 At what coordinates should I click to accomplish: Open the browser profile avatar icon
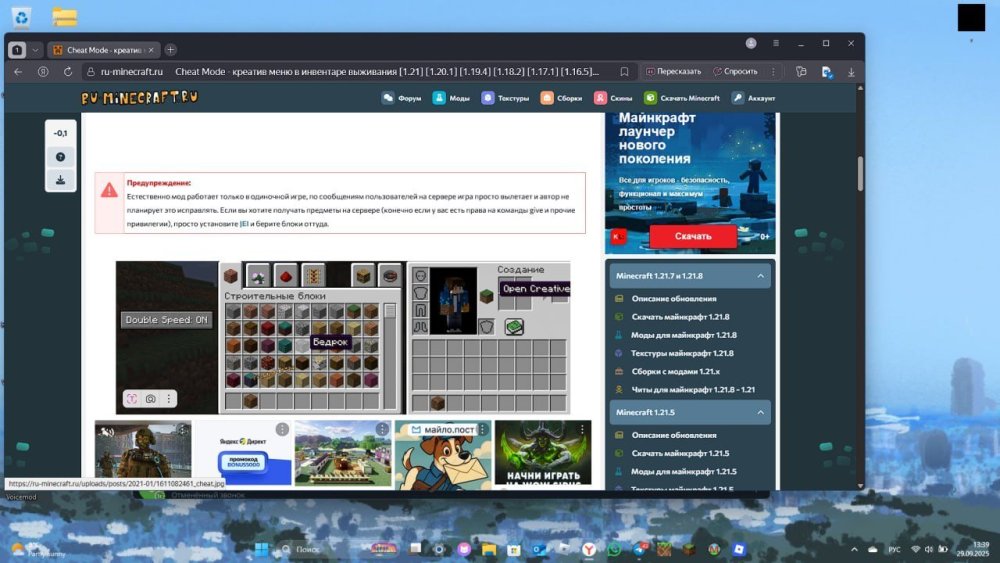751,43
